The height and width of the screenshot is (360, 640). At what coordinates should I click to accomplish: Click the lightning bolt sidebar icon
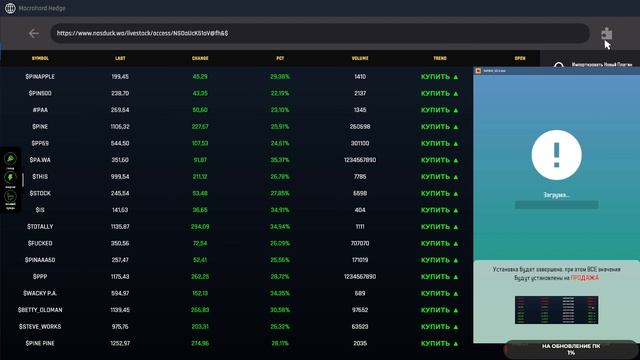pyautogui.click(x=10, y=177)
